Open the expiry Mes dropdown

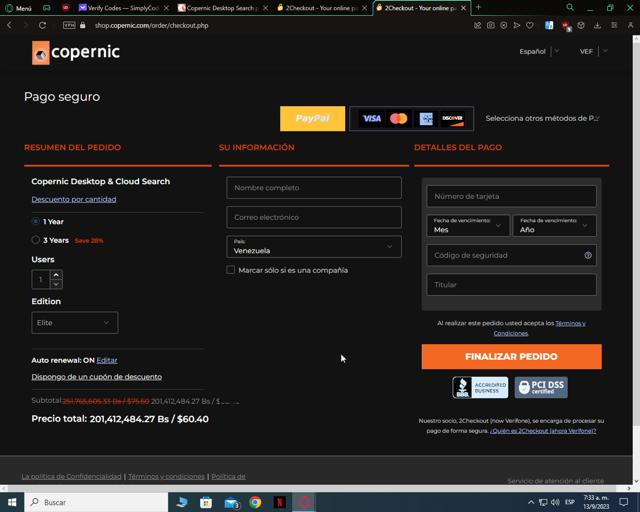(x=468, y=226)
